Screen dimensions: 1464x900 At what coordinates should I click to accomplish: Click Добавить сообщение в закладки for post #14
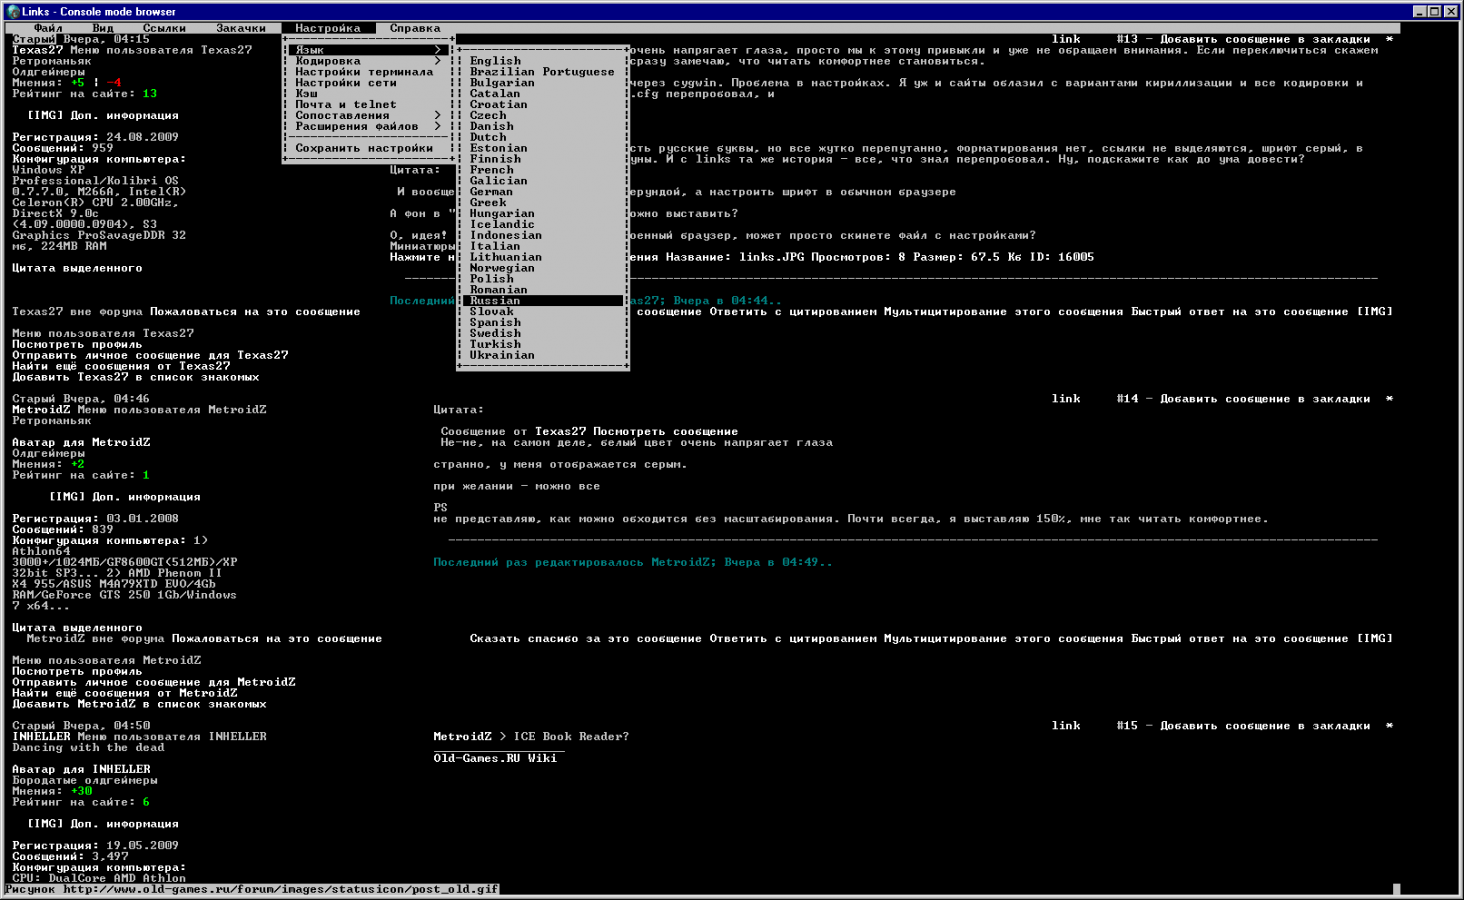click(1264, 399)
